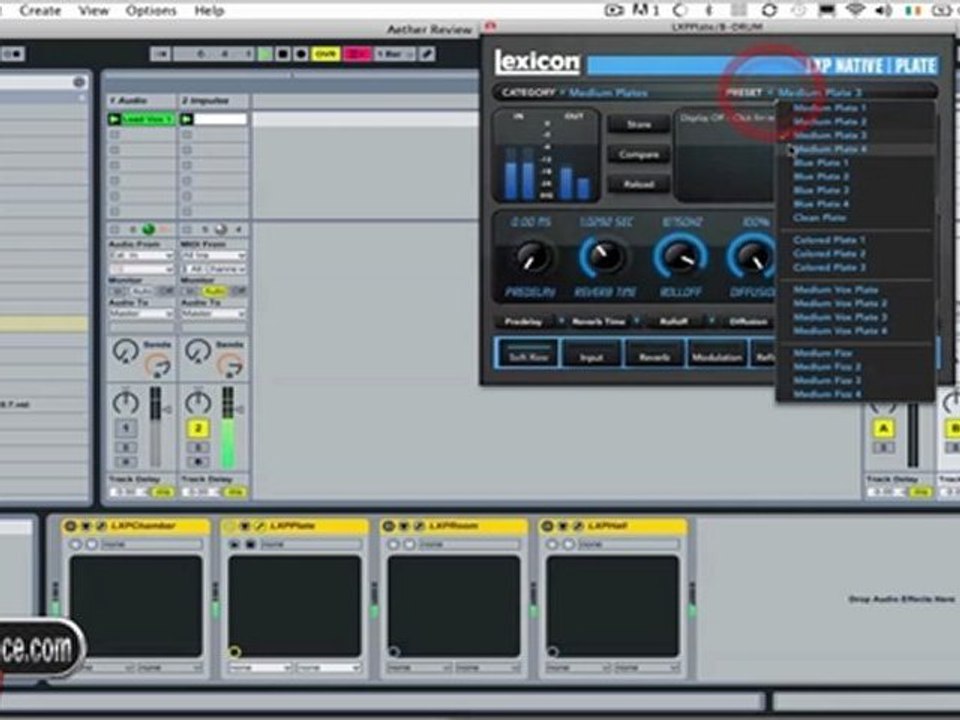
Task: Open the Category Medium Plates dropdown
Action: (606, 92)
